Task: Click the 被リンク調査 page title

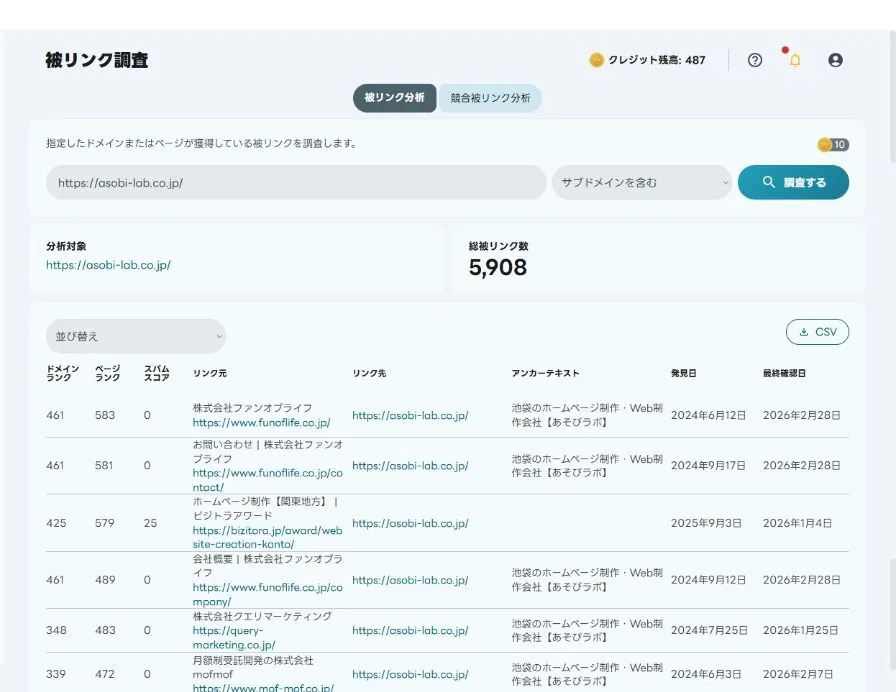Action: tap(97, 60)
